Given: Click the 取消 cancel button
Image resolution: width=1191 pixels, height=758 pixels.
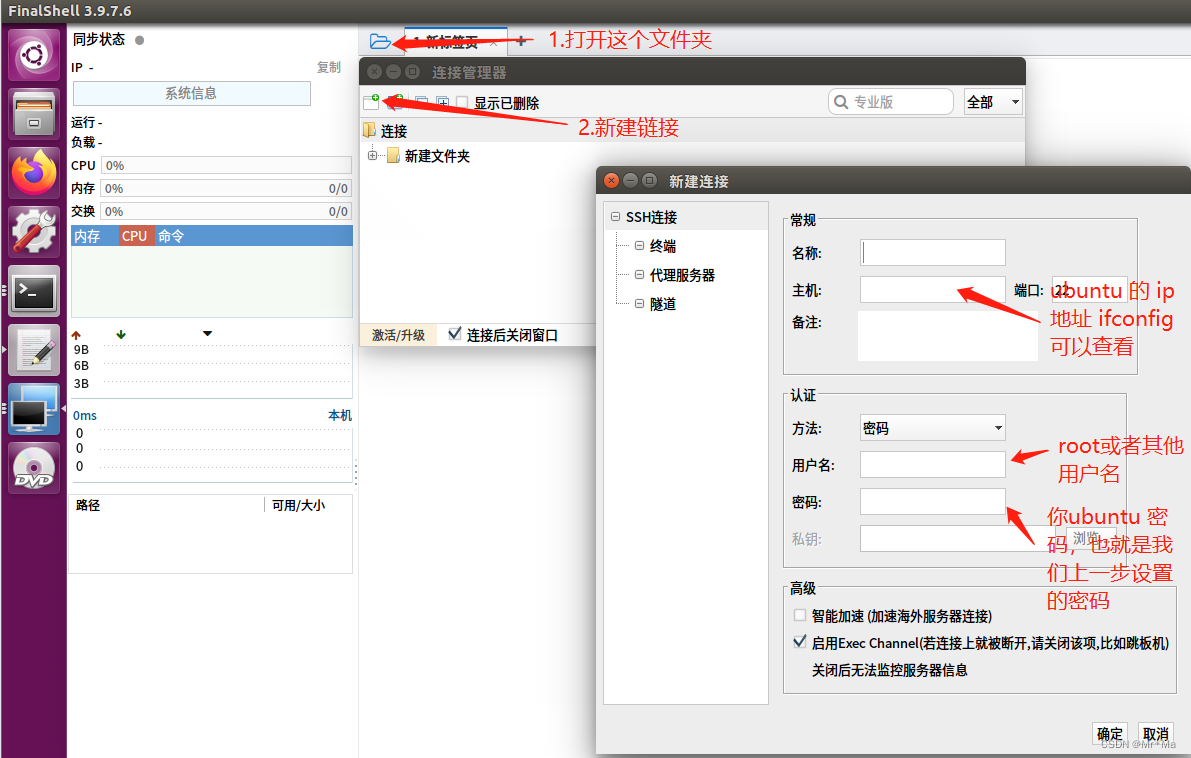Looking at the screenshot, I should tap(1155, 734).
